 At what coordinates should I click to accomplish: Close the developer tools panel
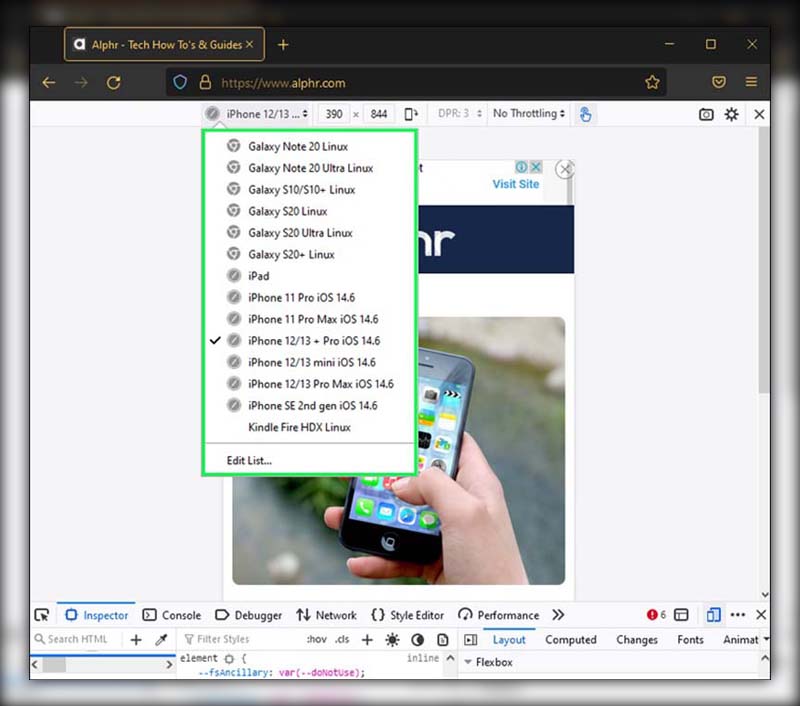point(761,615)
